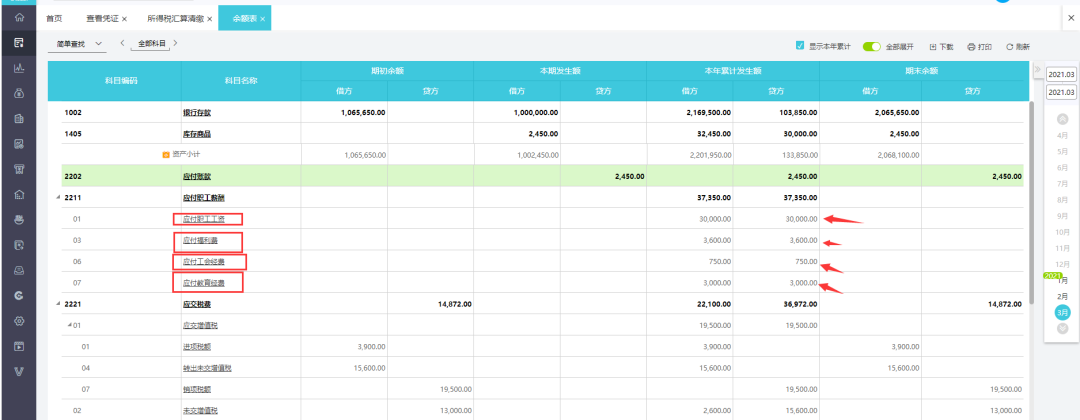The height and width of the screenshot is (420, 1080).
Task: Open the 简单查找 dropdown
Action: [x=76, y=43]
